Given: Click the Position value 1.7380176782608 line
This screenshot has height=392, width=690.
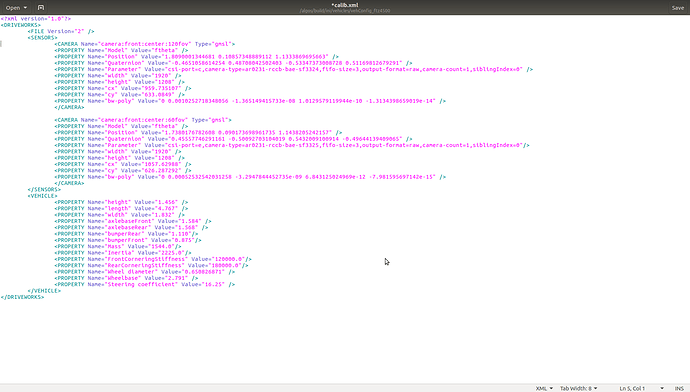Looking at the screenshot, I should 198,132.
